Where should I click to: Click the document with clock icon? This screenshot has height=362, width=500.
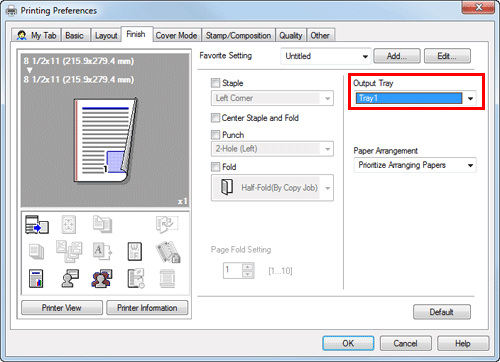[x=136, y=278]
